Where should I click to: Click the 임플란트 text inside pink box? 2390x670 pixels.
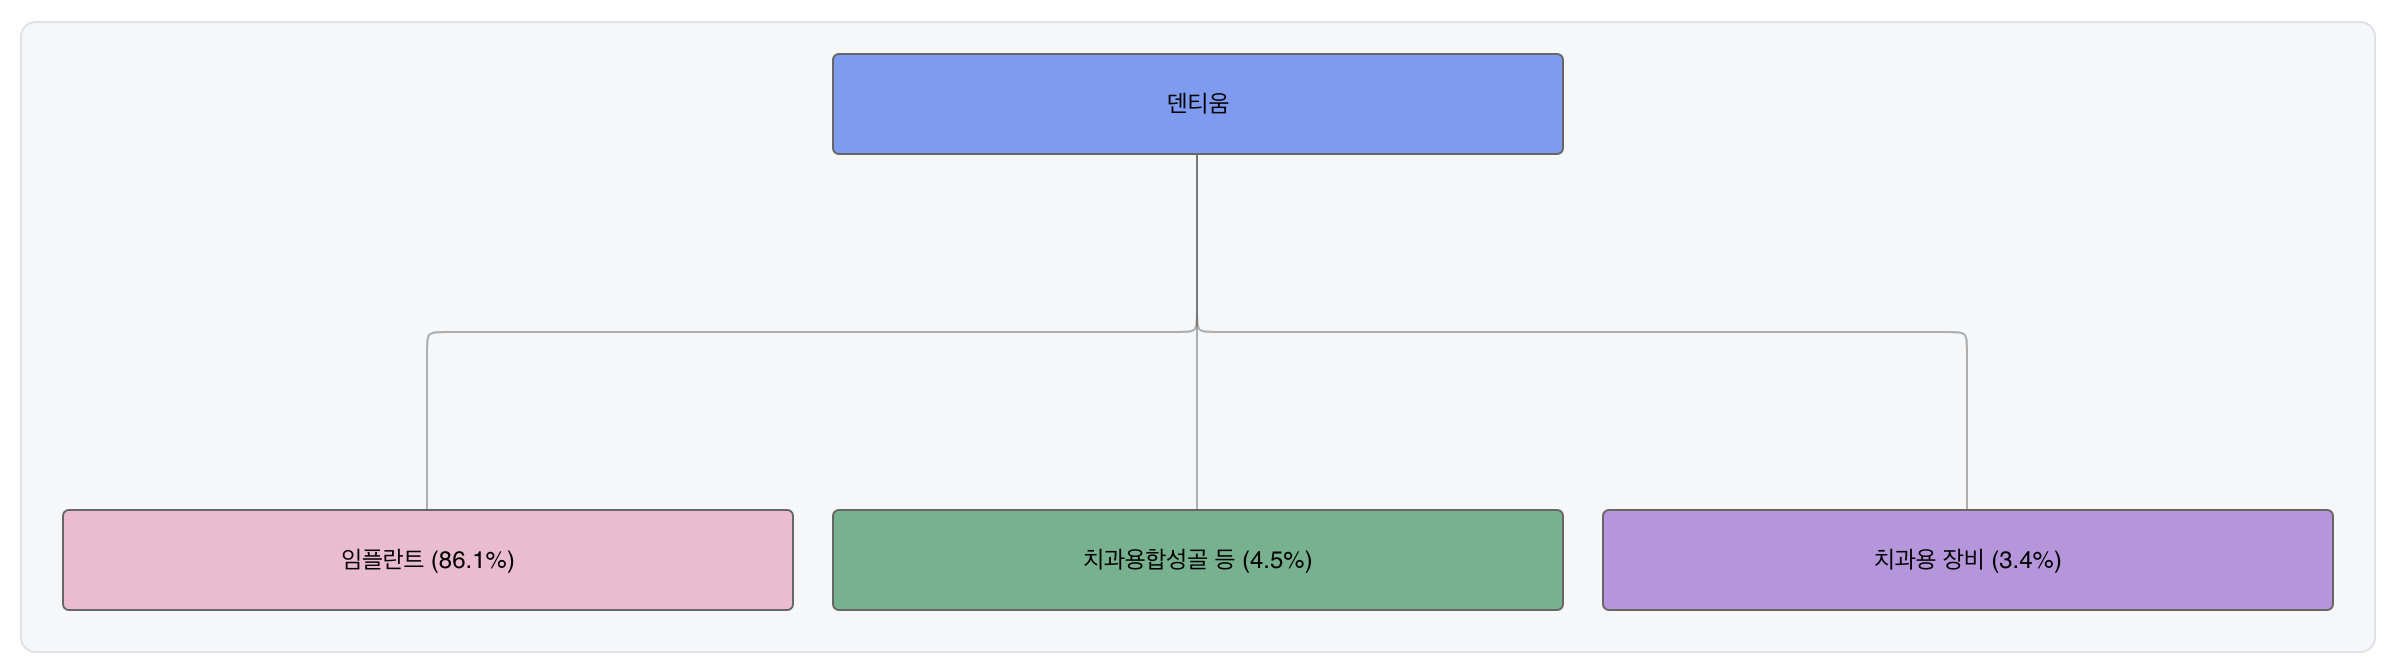[x=382, y=560]
